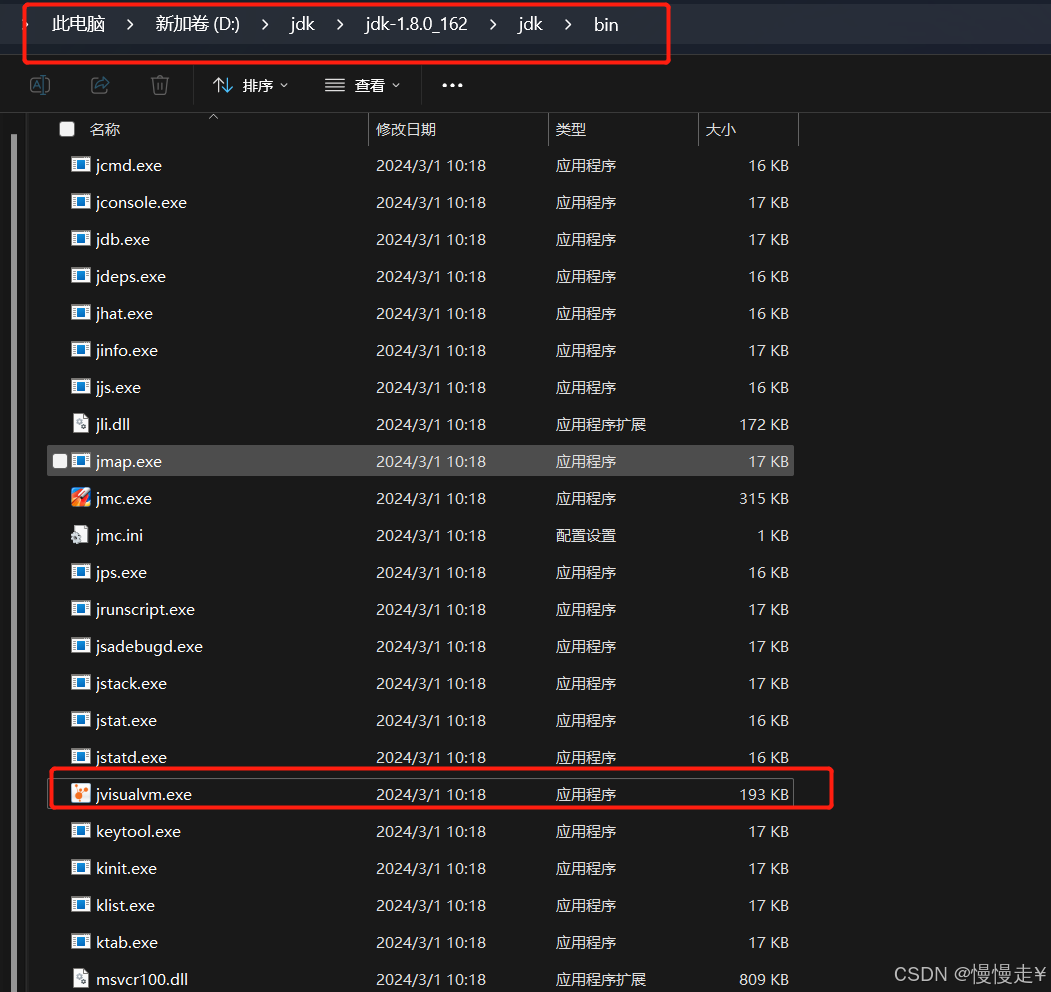1051x992 pixels.
Task: Click the jhat.exe file icon
Action: pos(80,312)
